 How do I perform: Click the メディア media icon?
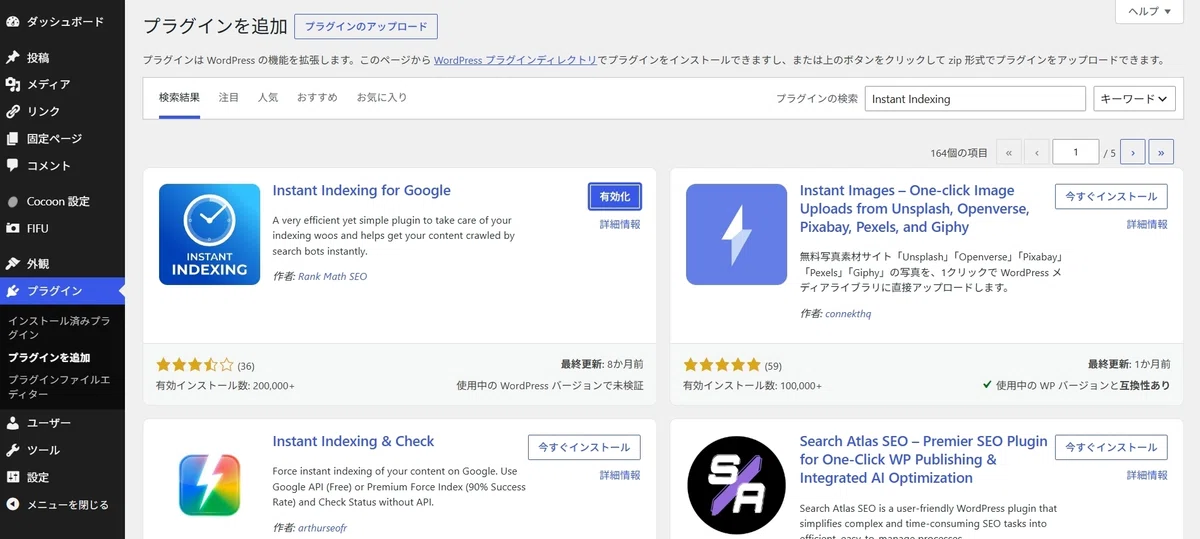13,85
